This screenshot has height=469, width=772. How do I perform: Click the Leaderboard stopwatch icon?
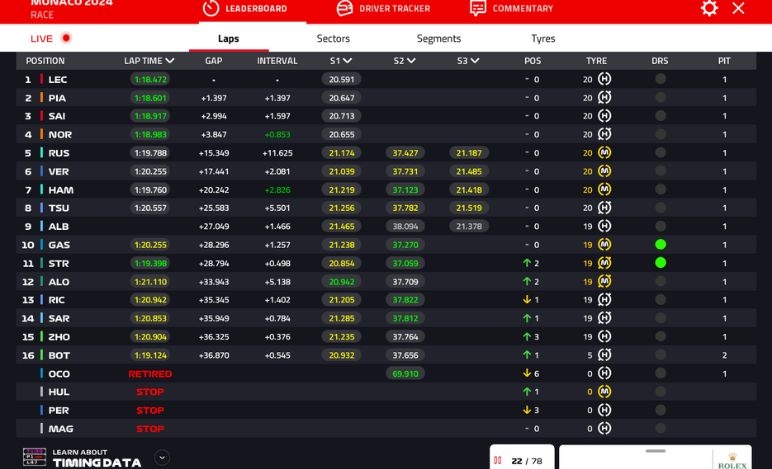[210, 8]
